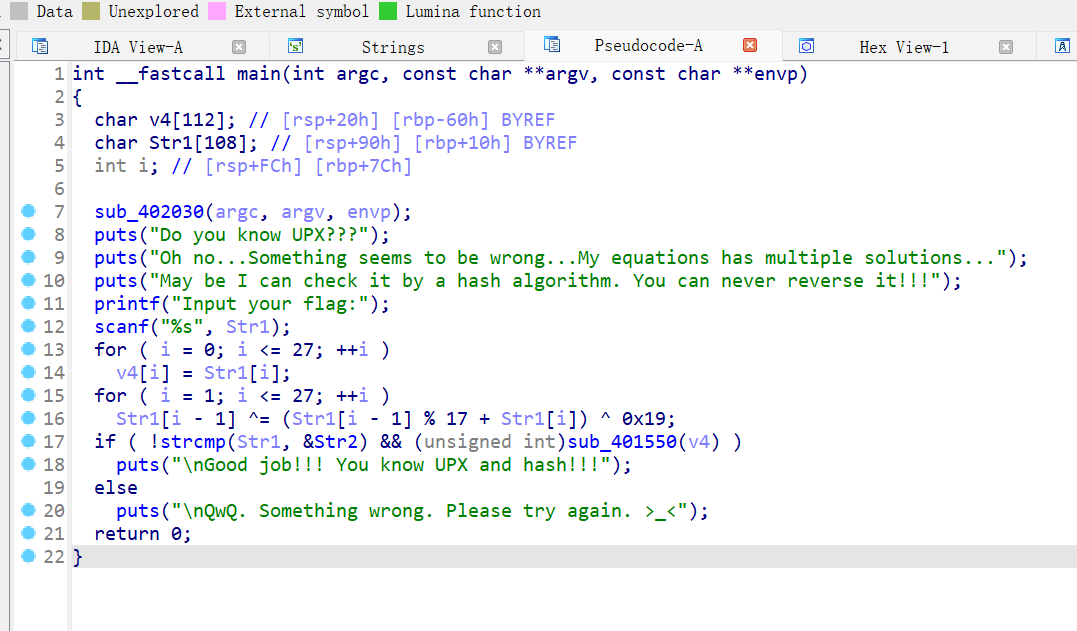Close the Hex View-1 tab
This screenshot has height=631, width=1077.
click(1006, 47)
